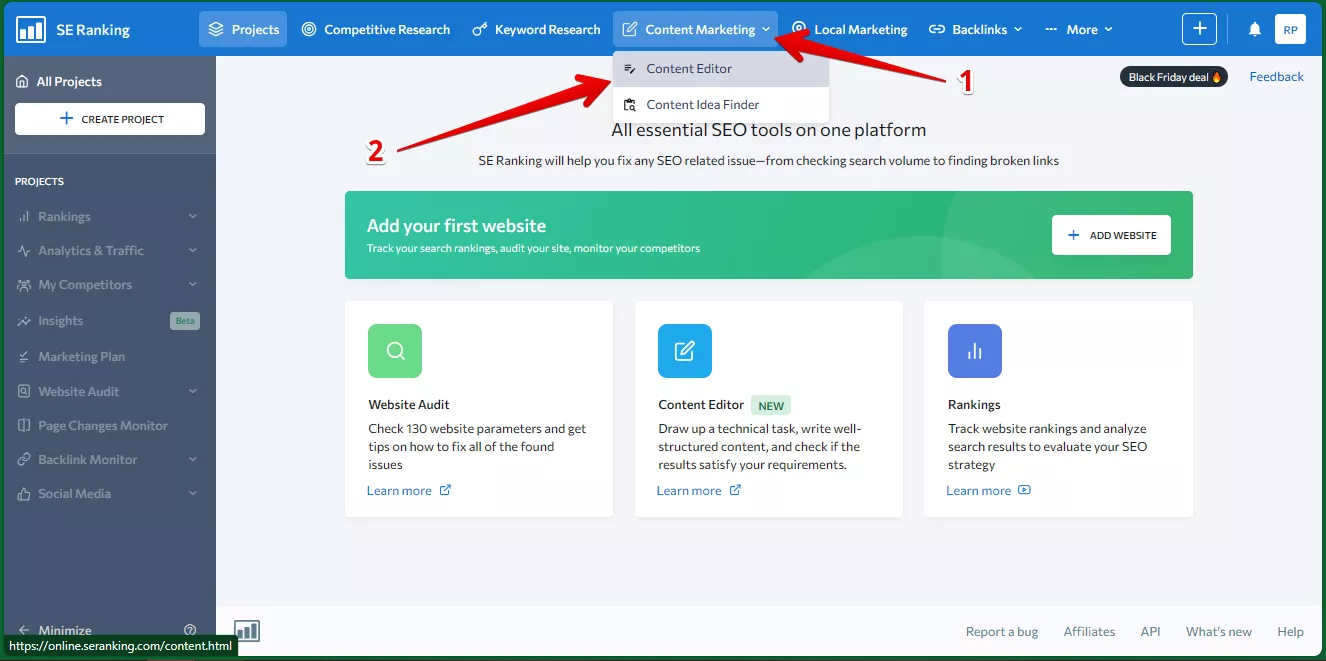Click the Feedback link
The height and width of the screenshot is (661, 1326).
(1276, 77)
